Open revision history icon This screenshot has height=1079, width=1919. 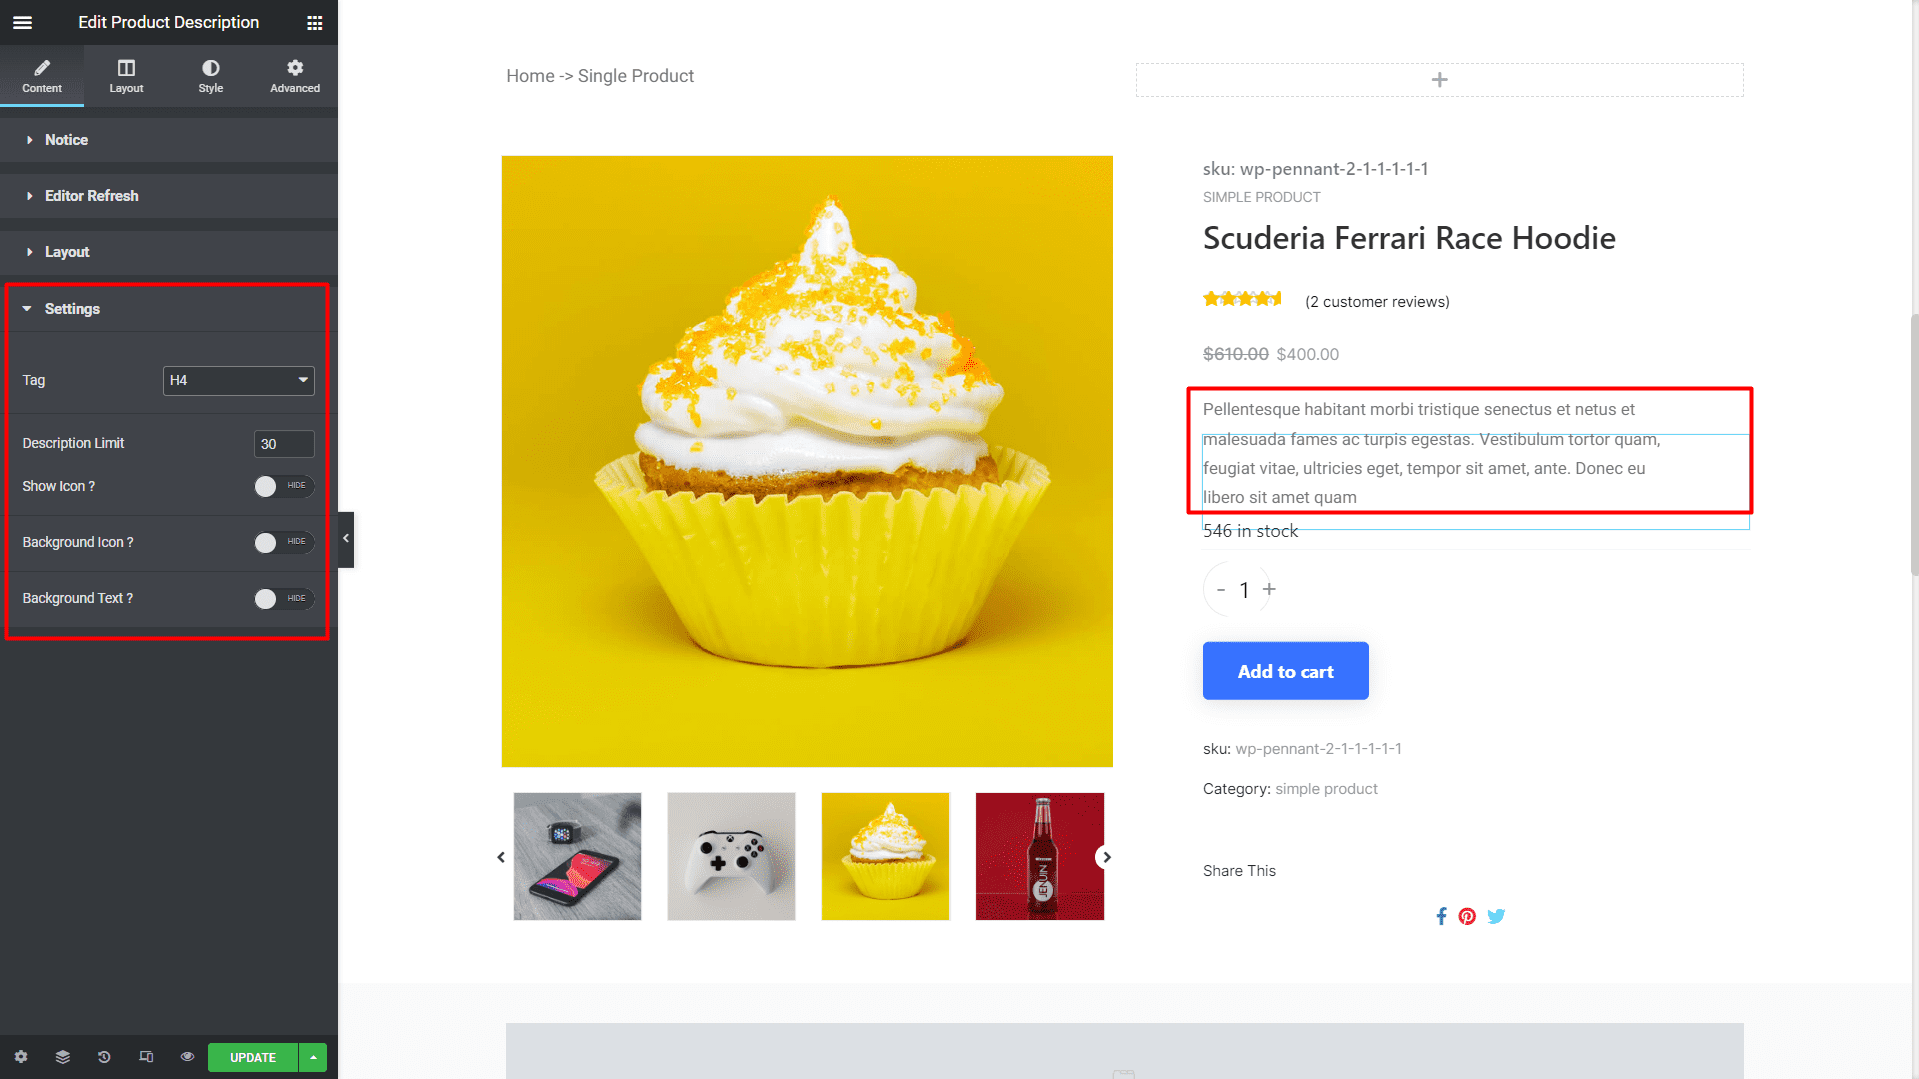click(x=104, y=1057)
